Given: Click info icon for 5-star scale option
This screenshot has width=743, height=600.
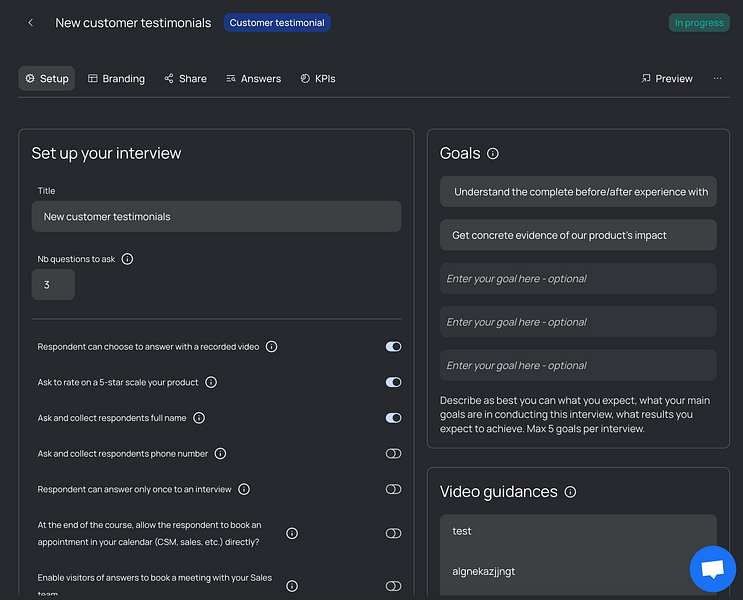Looking at the screenshot, I should 211,382.
